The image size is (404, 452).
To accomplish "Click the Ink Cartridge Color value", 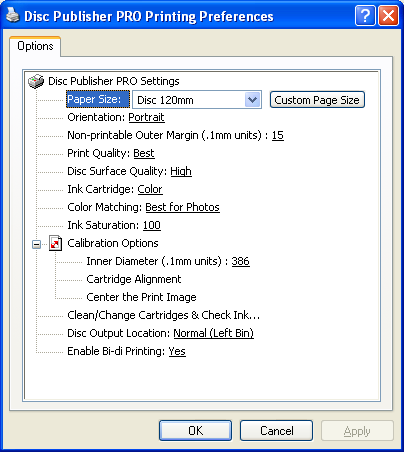I will [x=150, y=189].
